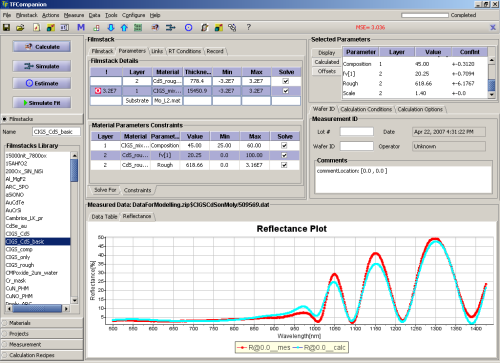Open the Filmstack menu
Screen dimensions: 500x363
coord(27,15)
